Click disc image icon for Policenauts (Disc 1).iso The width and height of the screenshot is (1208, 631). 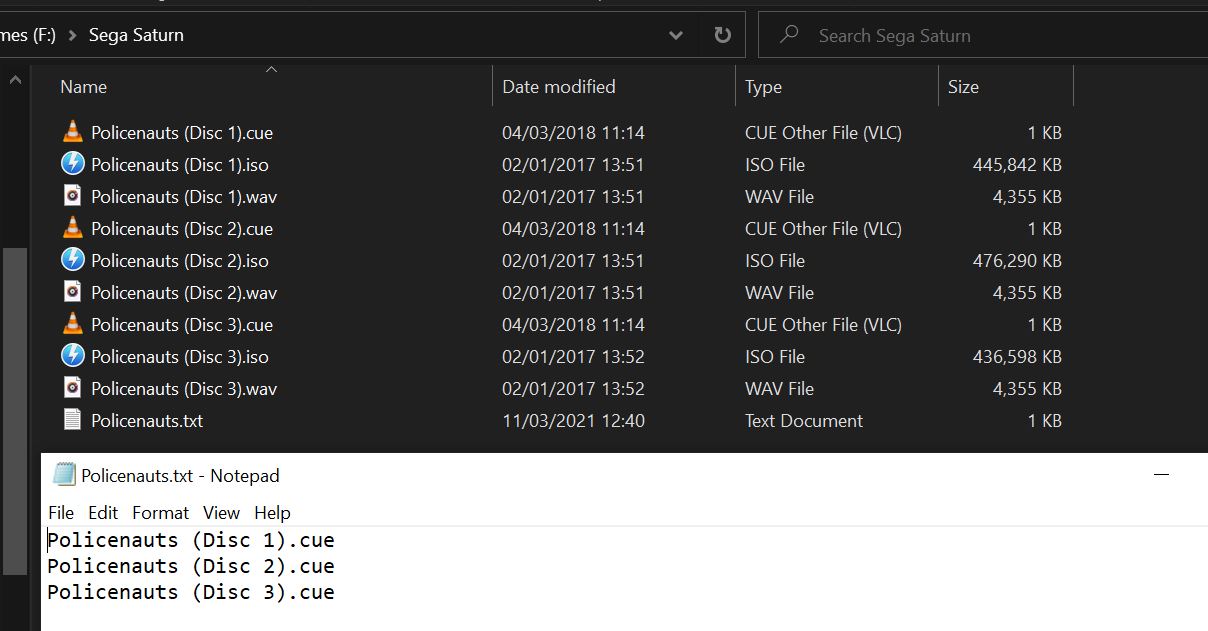tap(72, 164)
